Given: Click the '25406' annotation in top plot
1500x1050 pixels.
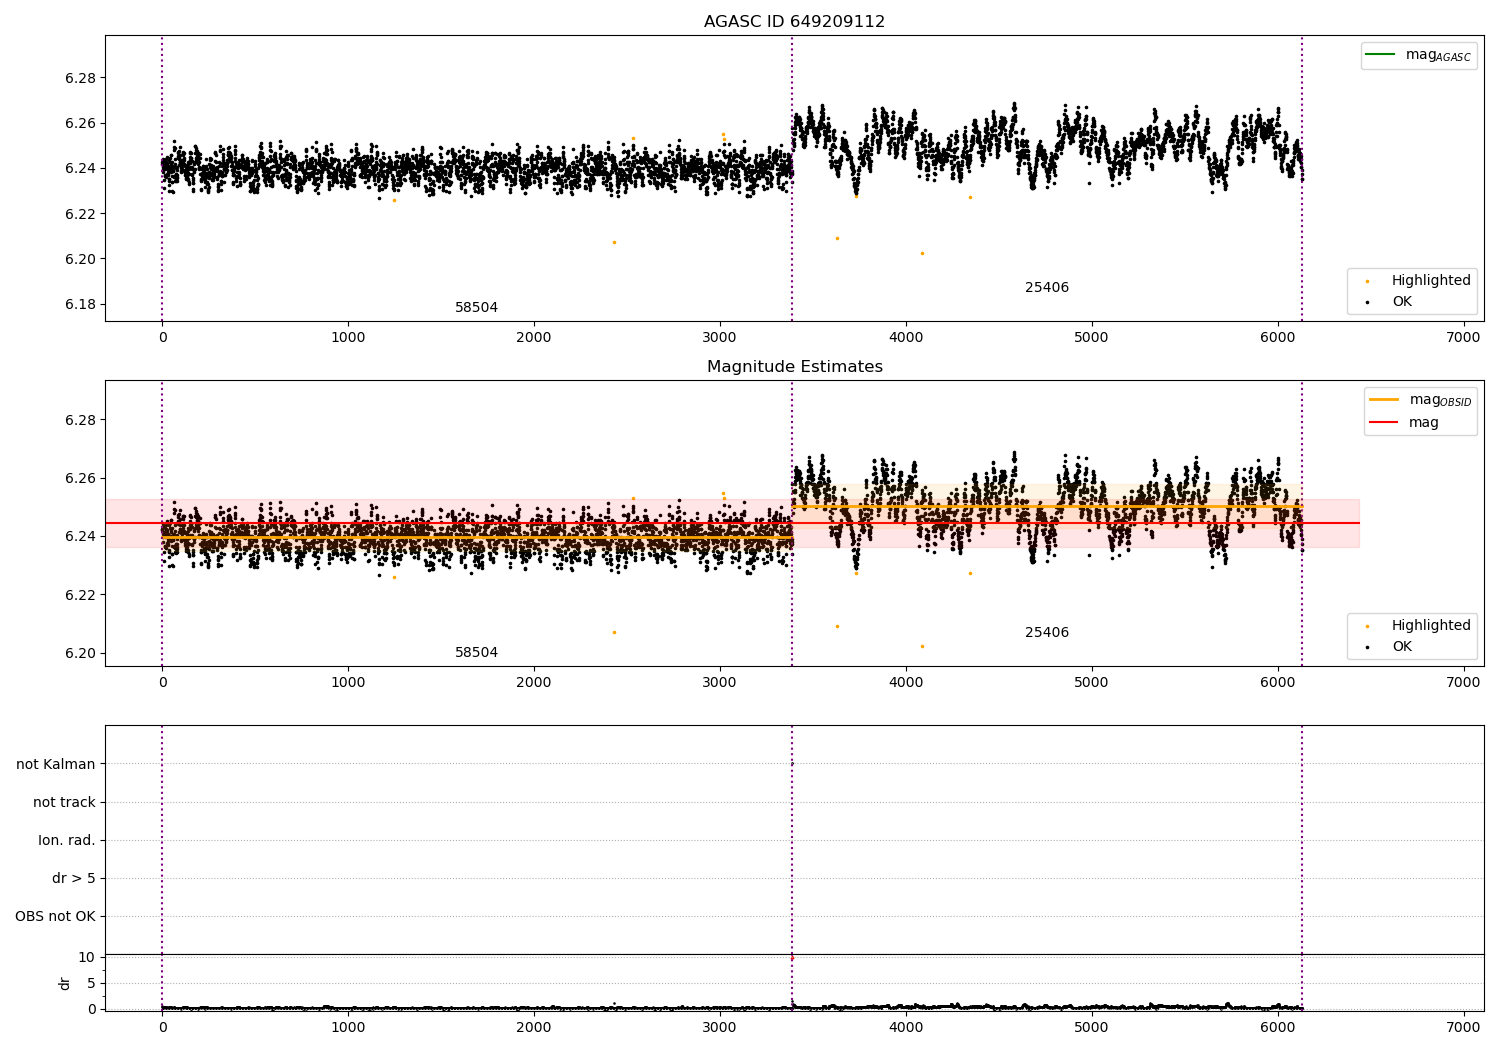Looking at the screenshot, I should [1047, 288].
